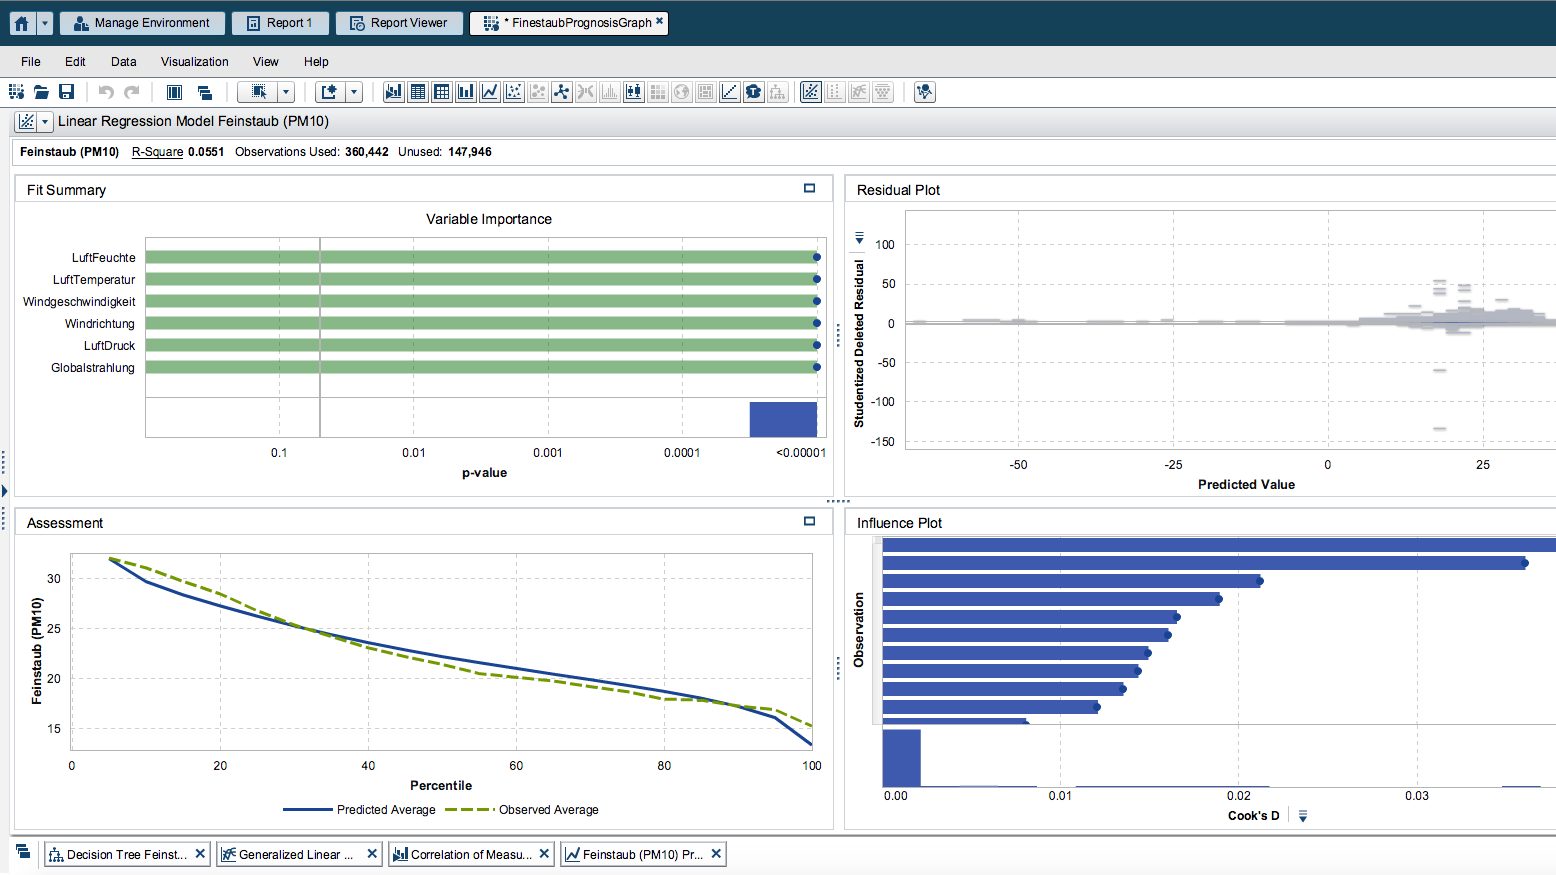The image size is (1556, 875).
Task: Select the linear regression toolbar icon
Action: click(811, 92)
